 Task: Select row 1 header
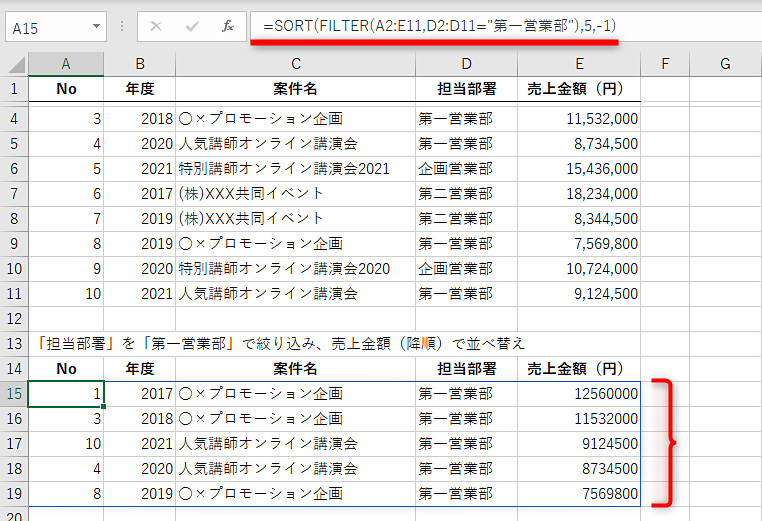tap(14, 89)
